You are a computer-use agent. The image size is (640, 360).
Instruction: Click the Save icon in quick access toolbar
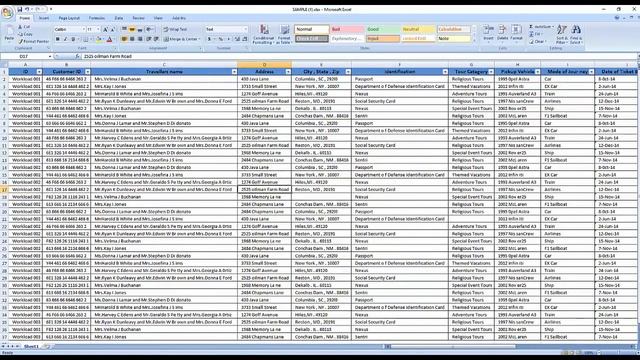click(x=20, y=9)
